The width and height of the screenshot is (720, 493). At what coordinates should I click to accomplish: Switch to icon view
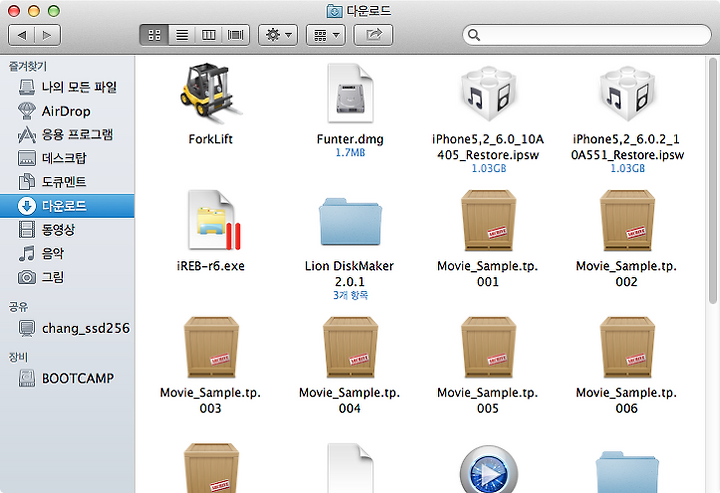point(154,35)
